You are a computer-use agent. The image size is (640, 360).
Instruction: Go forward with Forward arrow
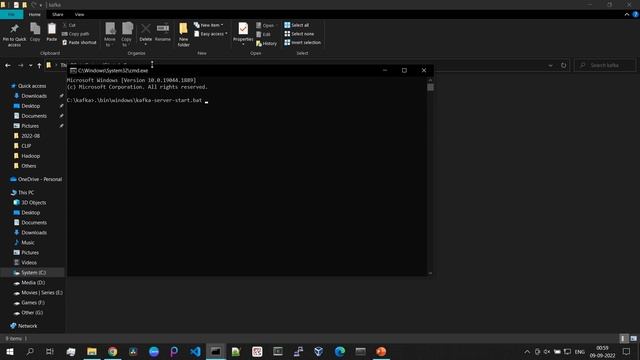pos(20,65)
